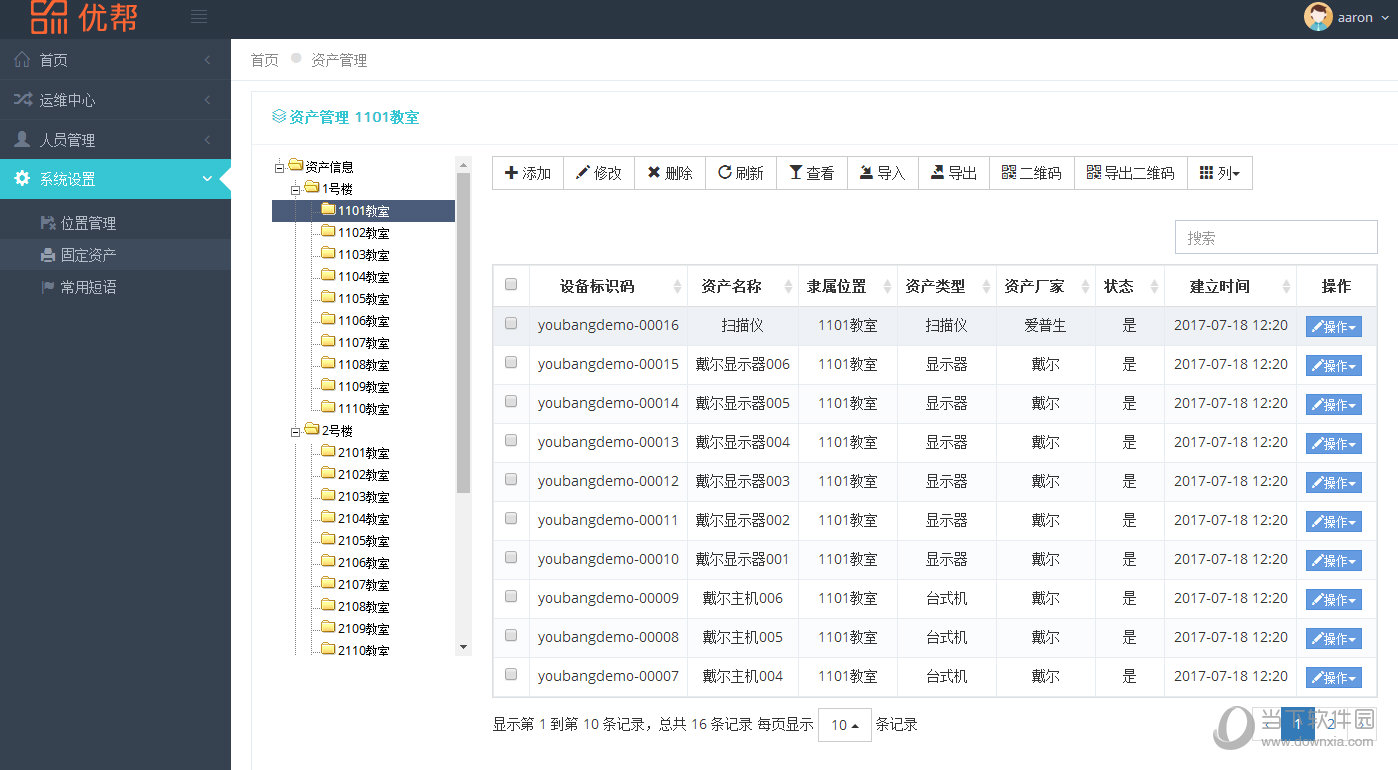Sort by 资产名称 column header

pyautogui.click(x=743, y=286)
